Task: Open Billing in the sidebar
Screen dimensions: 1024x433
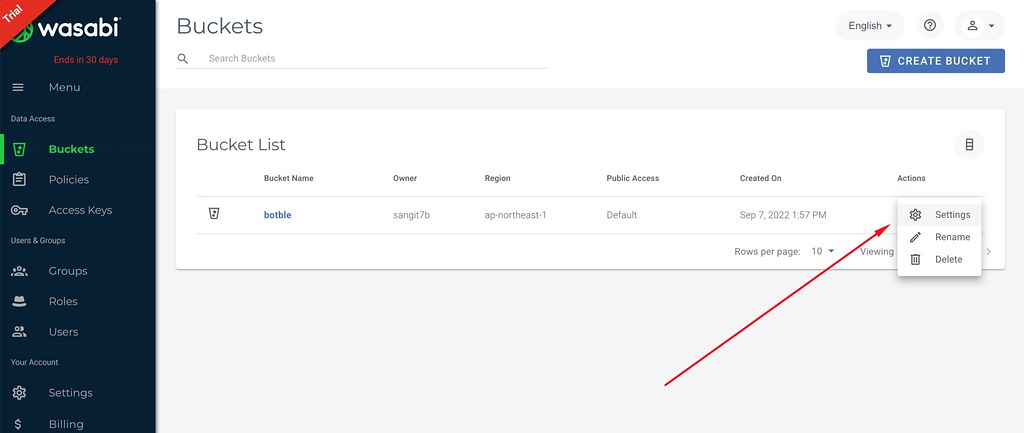Action: click(66, 424)
